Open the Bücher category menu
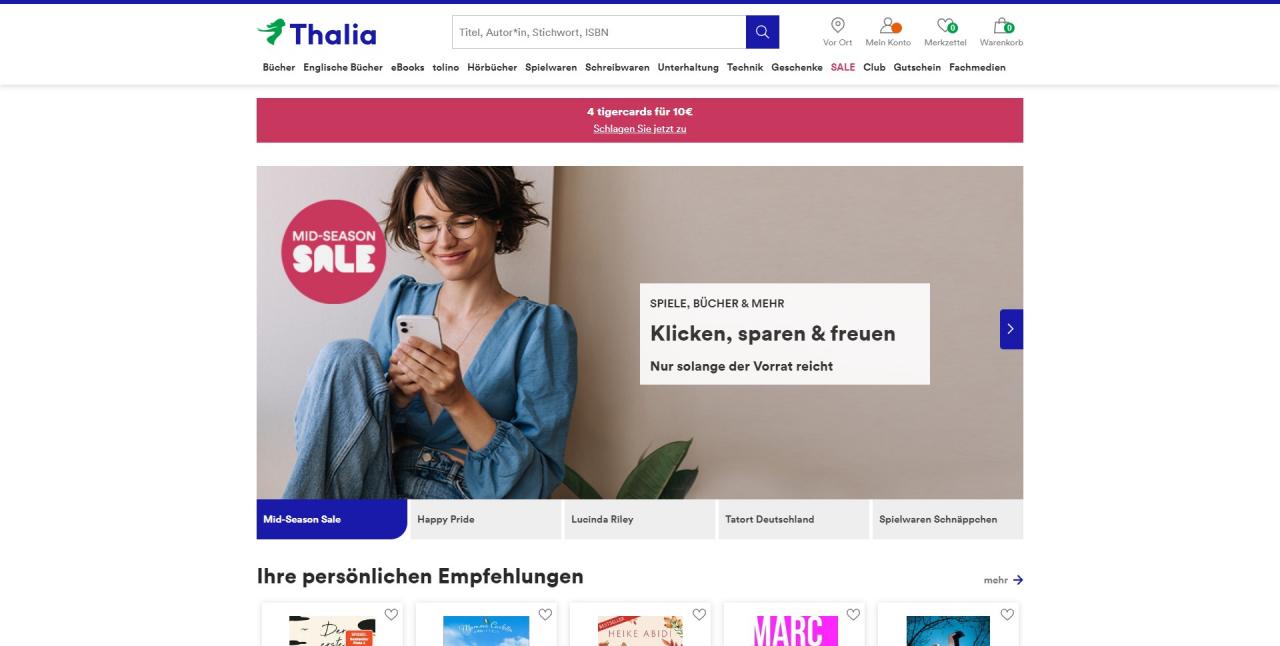The width and height of the screenshot is (1280, 646). point(279,68)
